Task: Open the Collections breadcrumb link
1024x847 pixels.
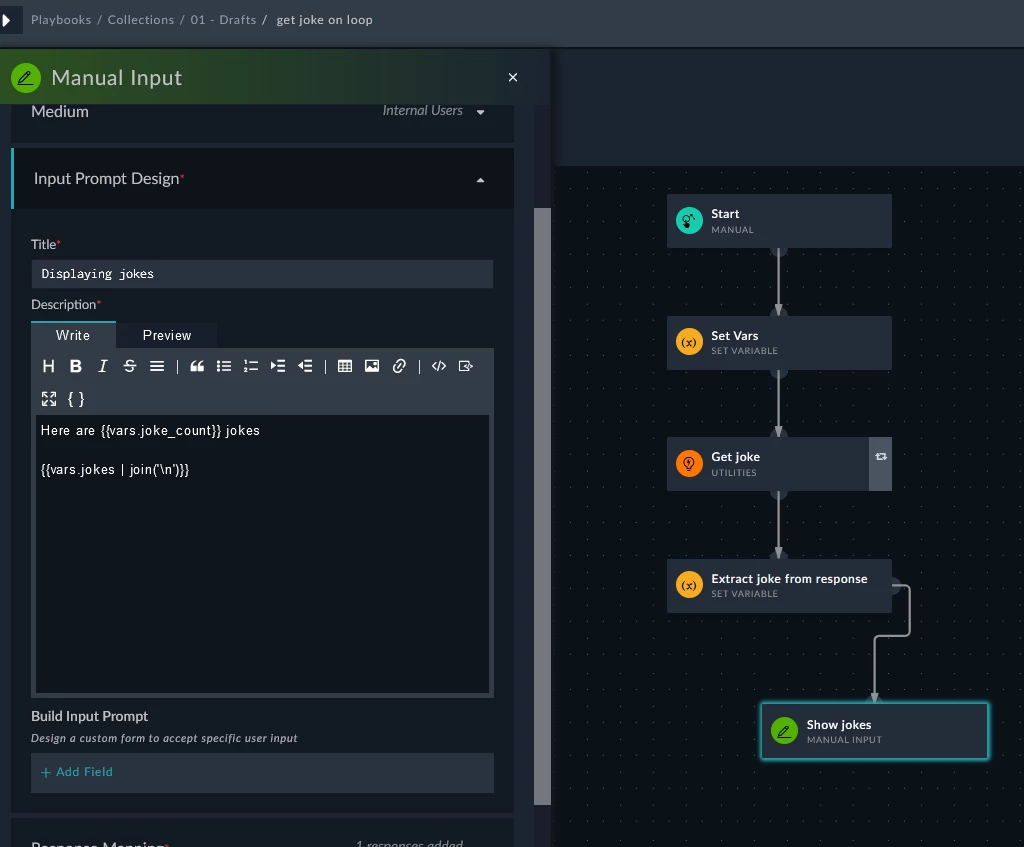Action: pyautogui.click(x=141, y=20)
